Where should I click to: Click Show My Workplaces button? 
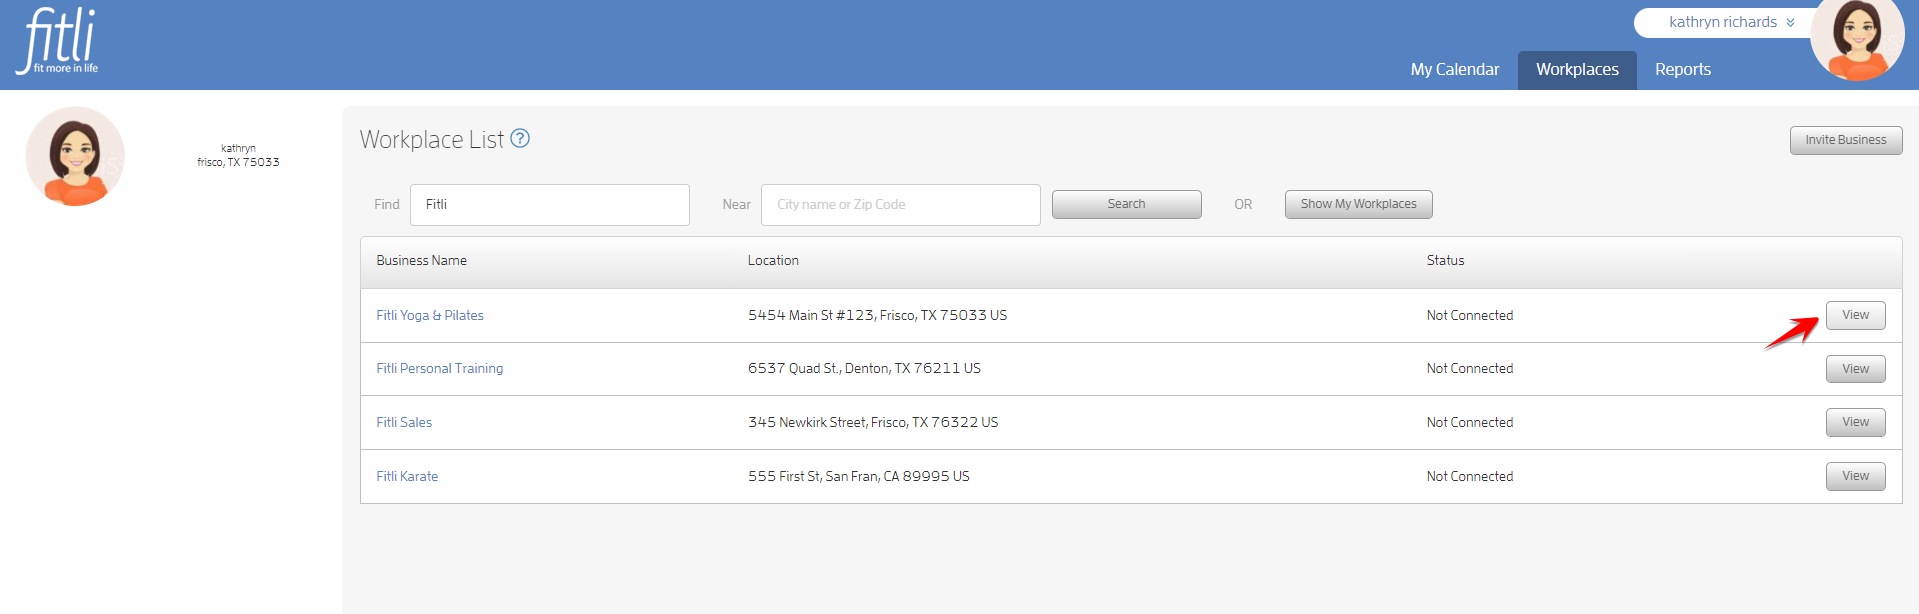coord(1359,204)
